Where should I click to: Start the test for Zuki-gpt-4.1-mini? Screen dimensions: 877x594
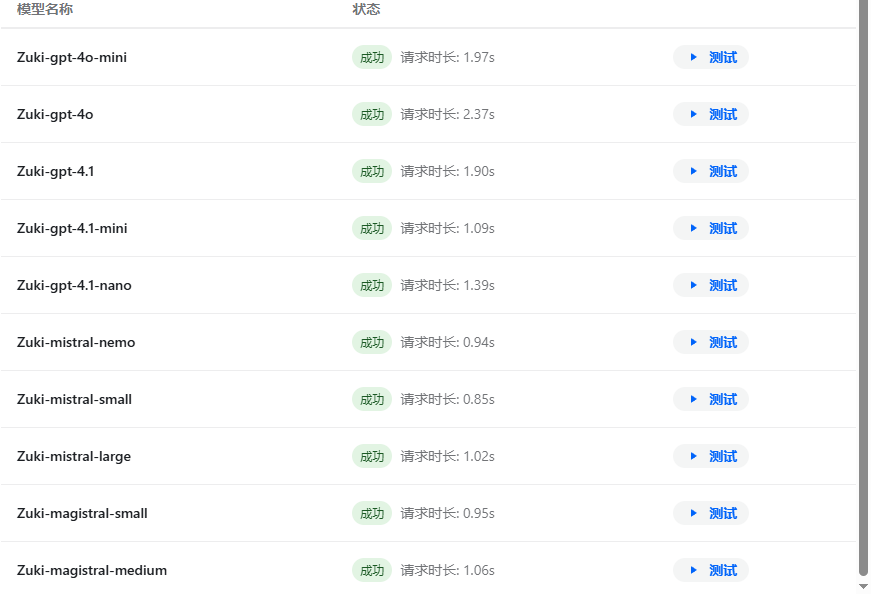[x=710, y=228]
